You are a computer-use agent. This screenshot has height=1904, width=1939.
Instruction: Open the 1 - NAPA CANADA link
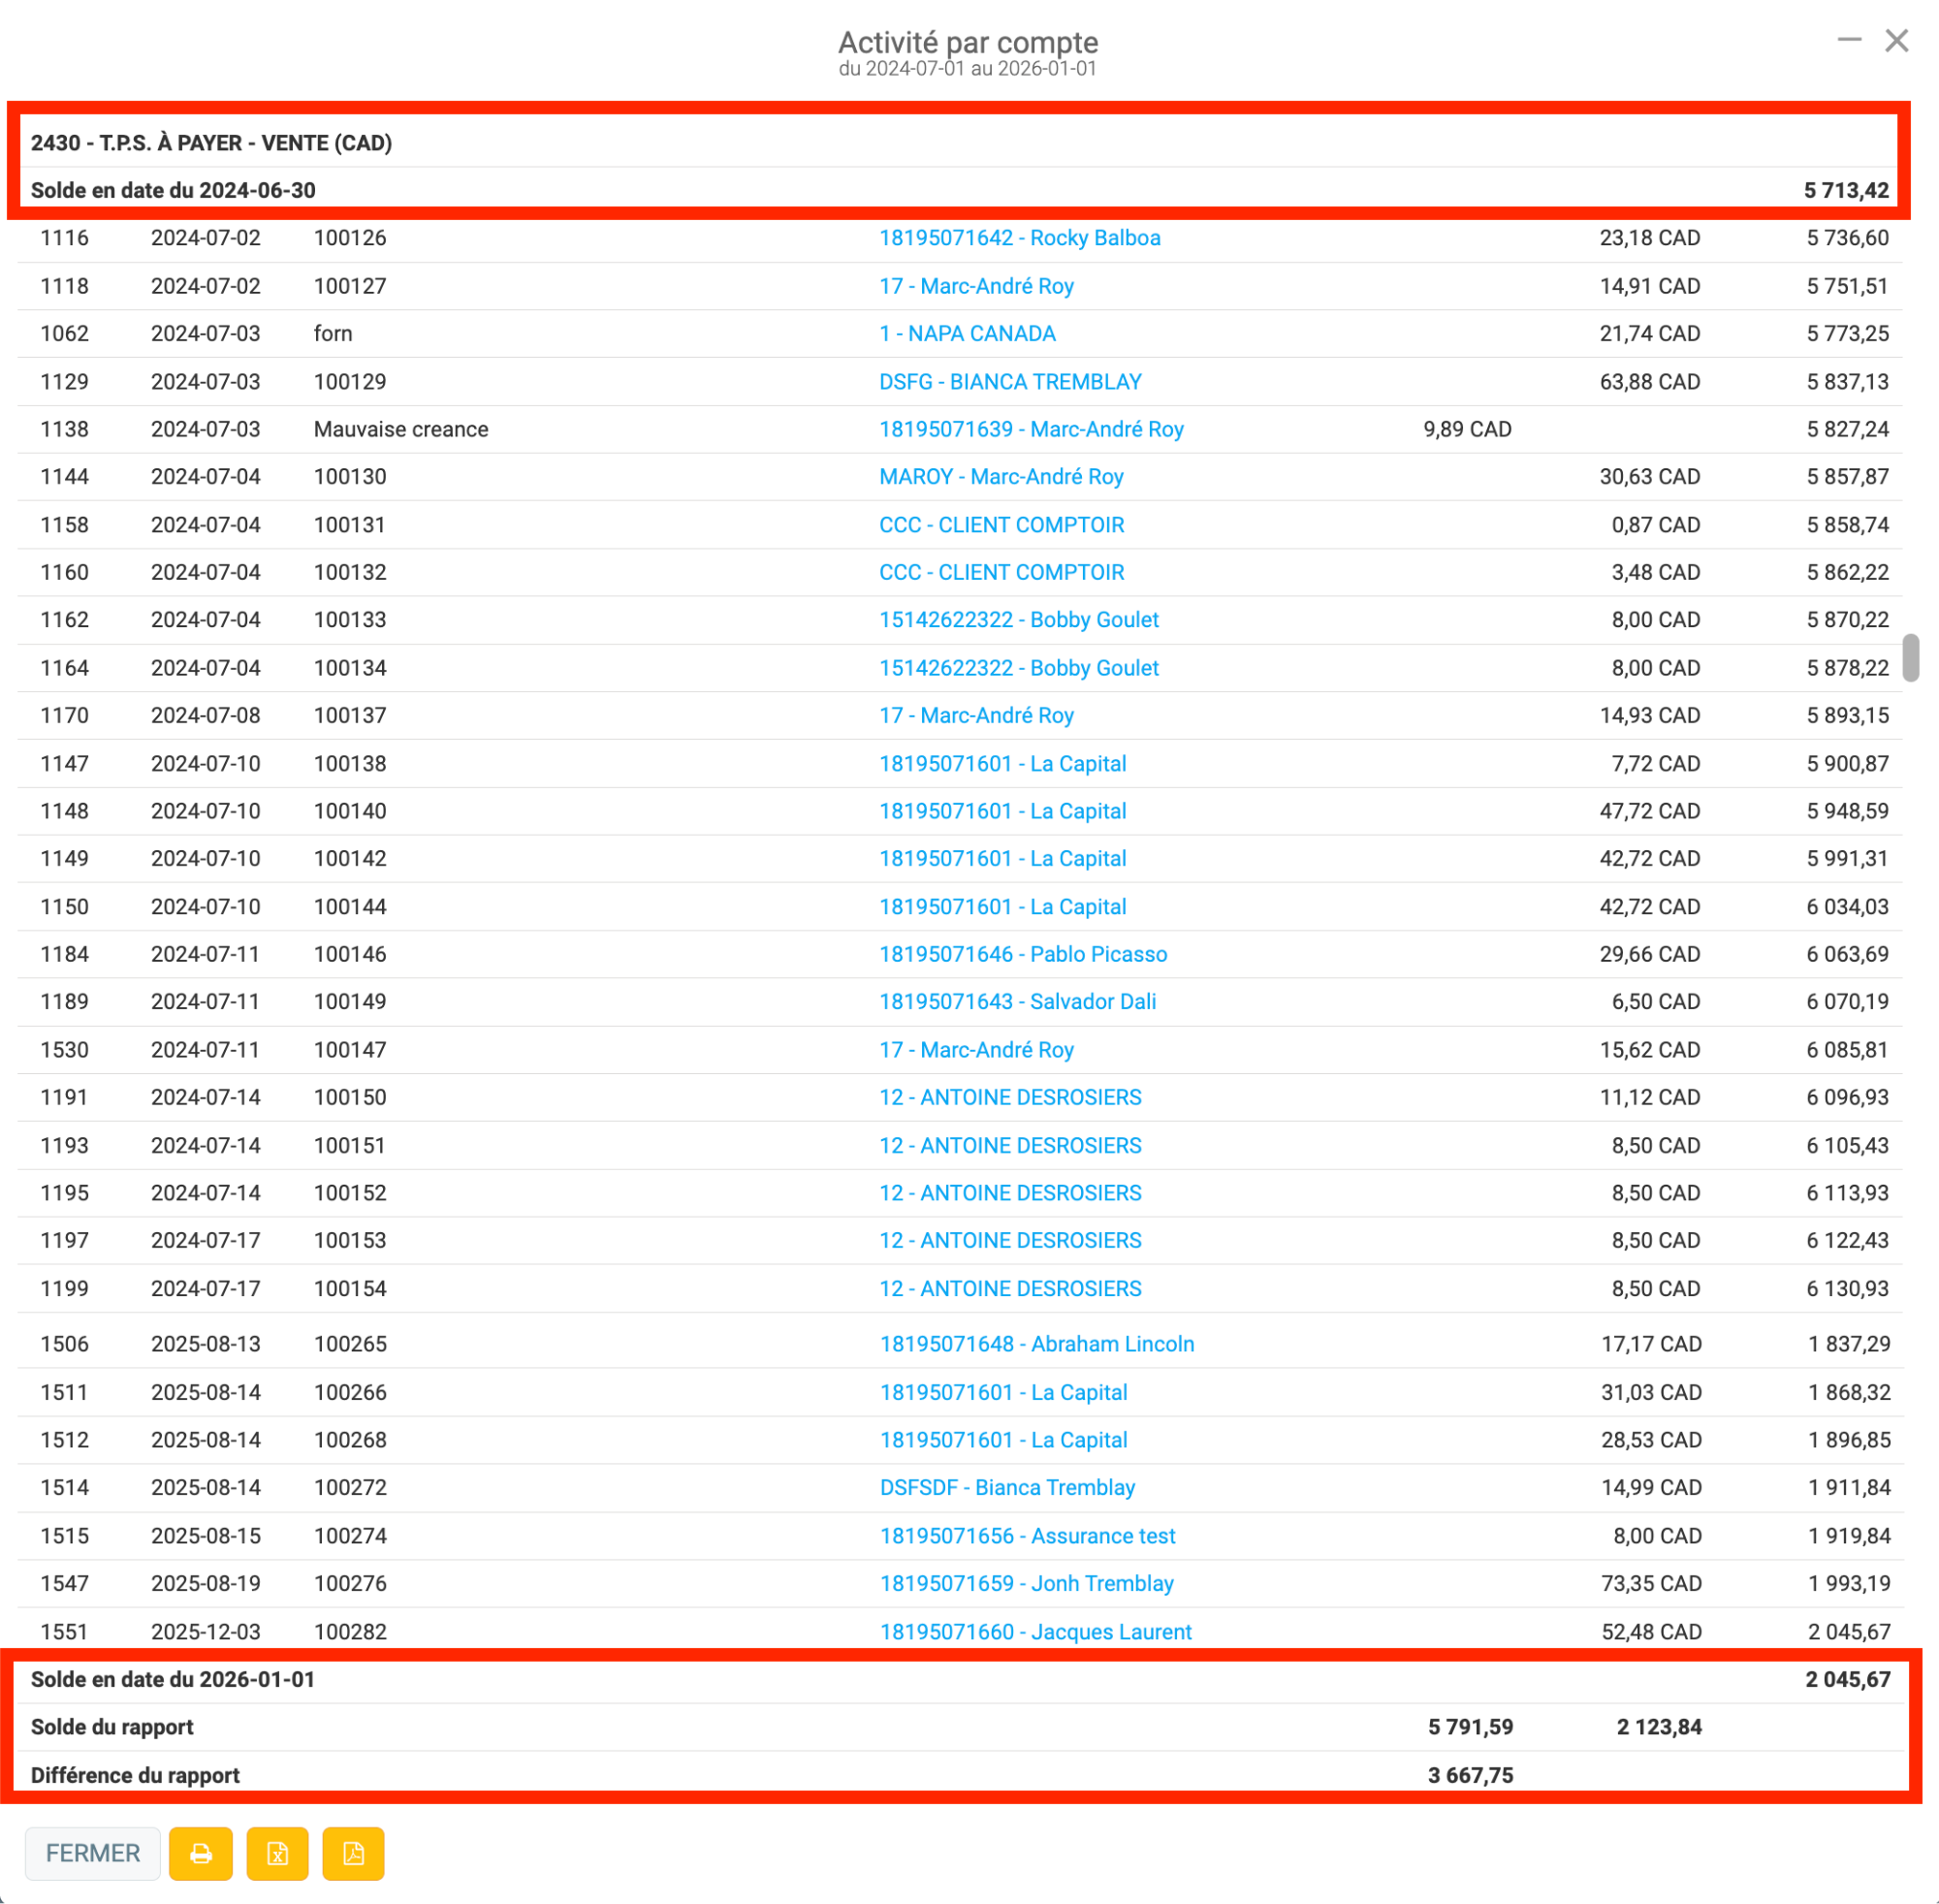pyautogui.click(x=967, y=333)
